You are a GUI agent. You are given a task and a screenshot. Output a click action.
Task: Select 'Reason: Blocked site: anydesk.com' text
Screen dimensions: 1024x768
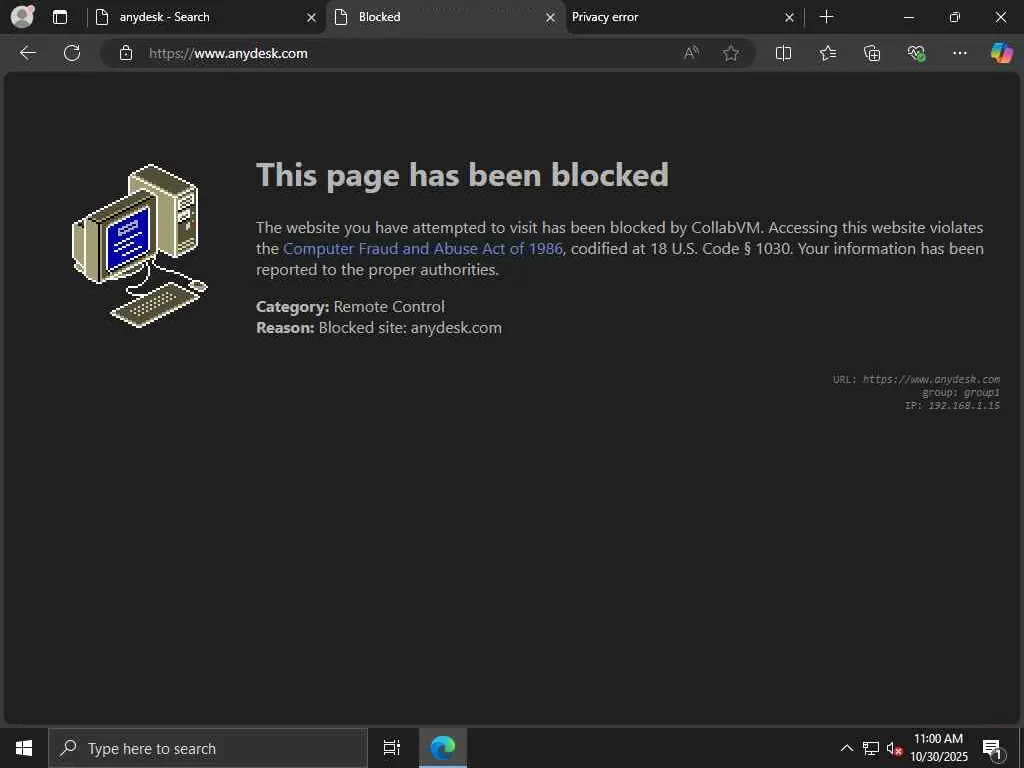(x=379, y=327)
